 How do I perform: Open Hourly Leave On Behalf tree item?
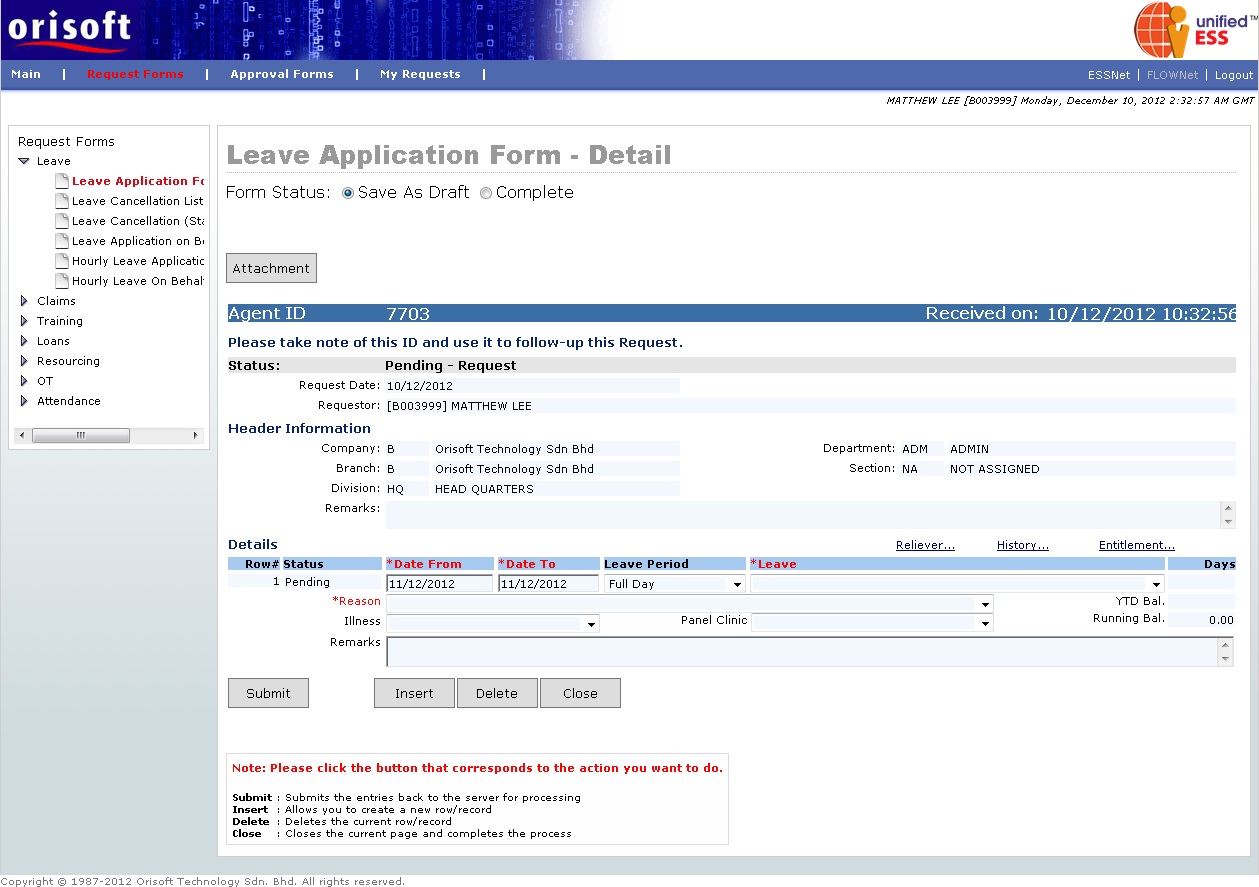137,281
